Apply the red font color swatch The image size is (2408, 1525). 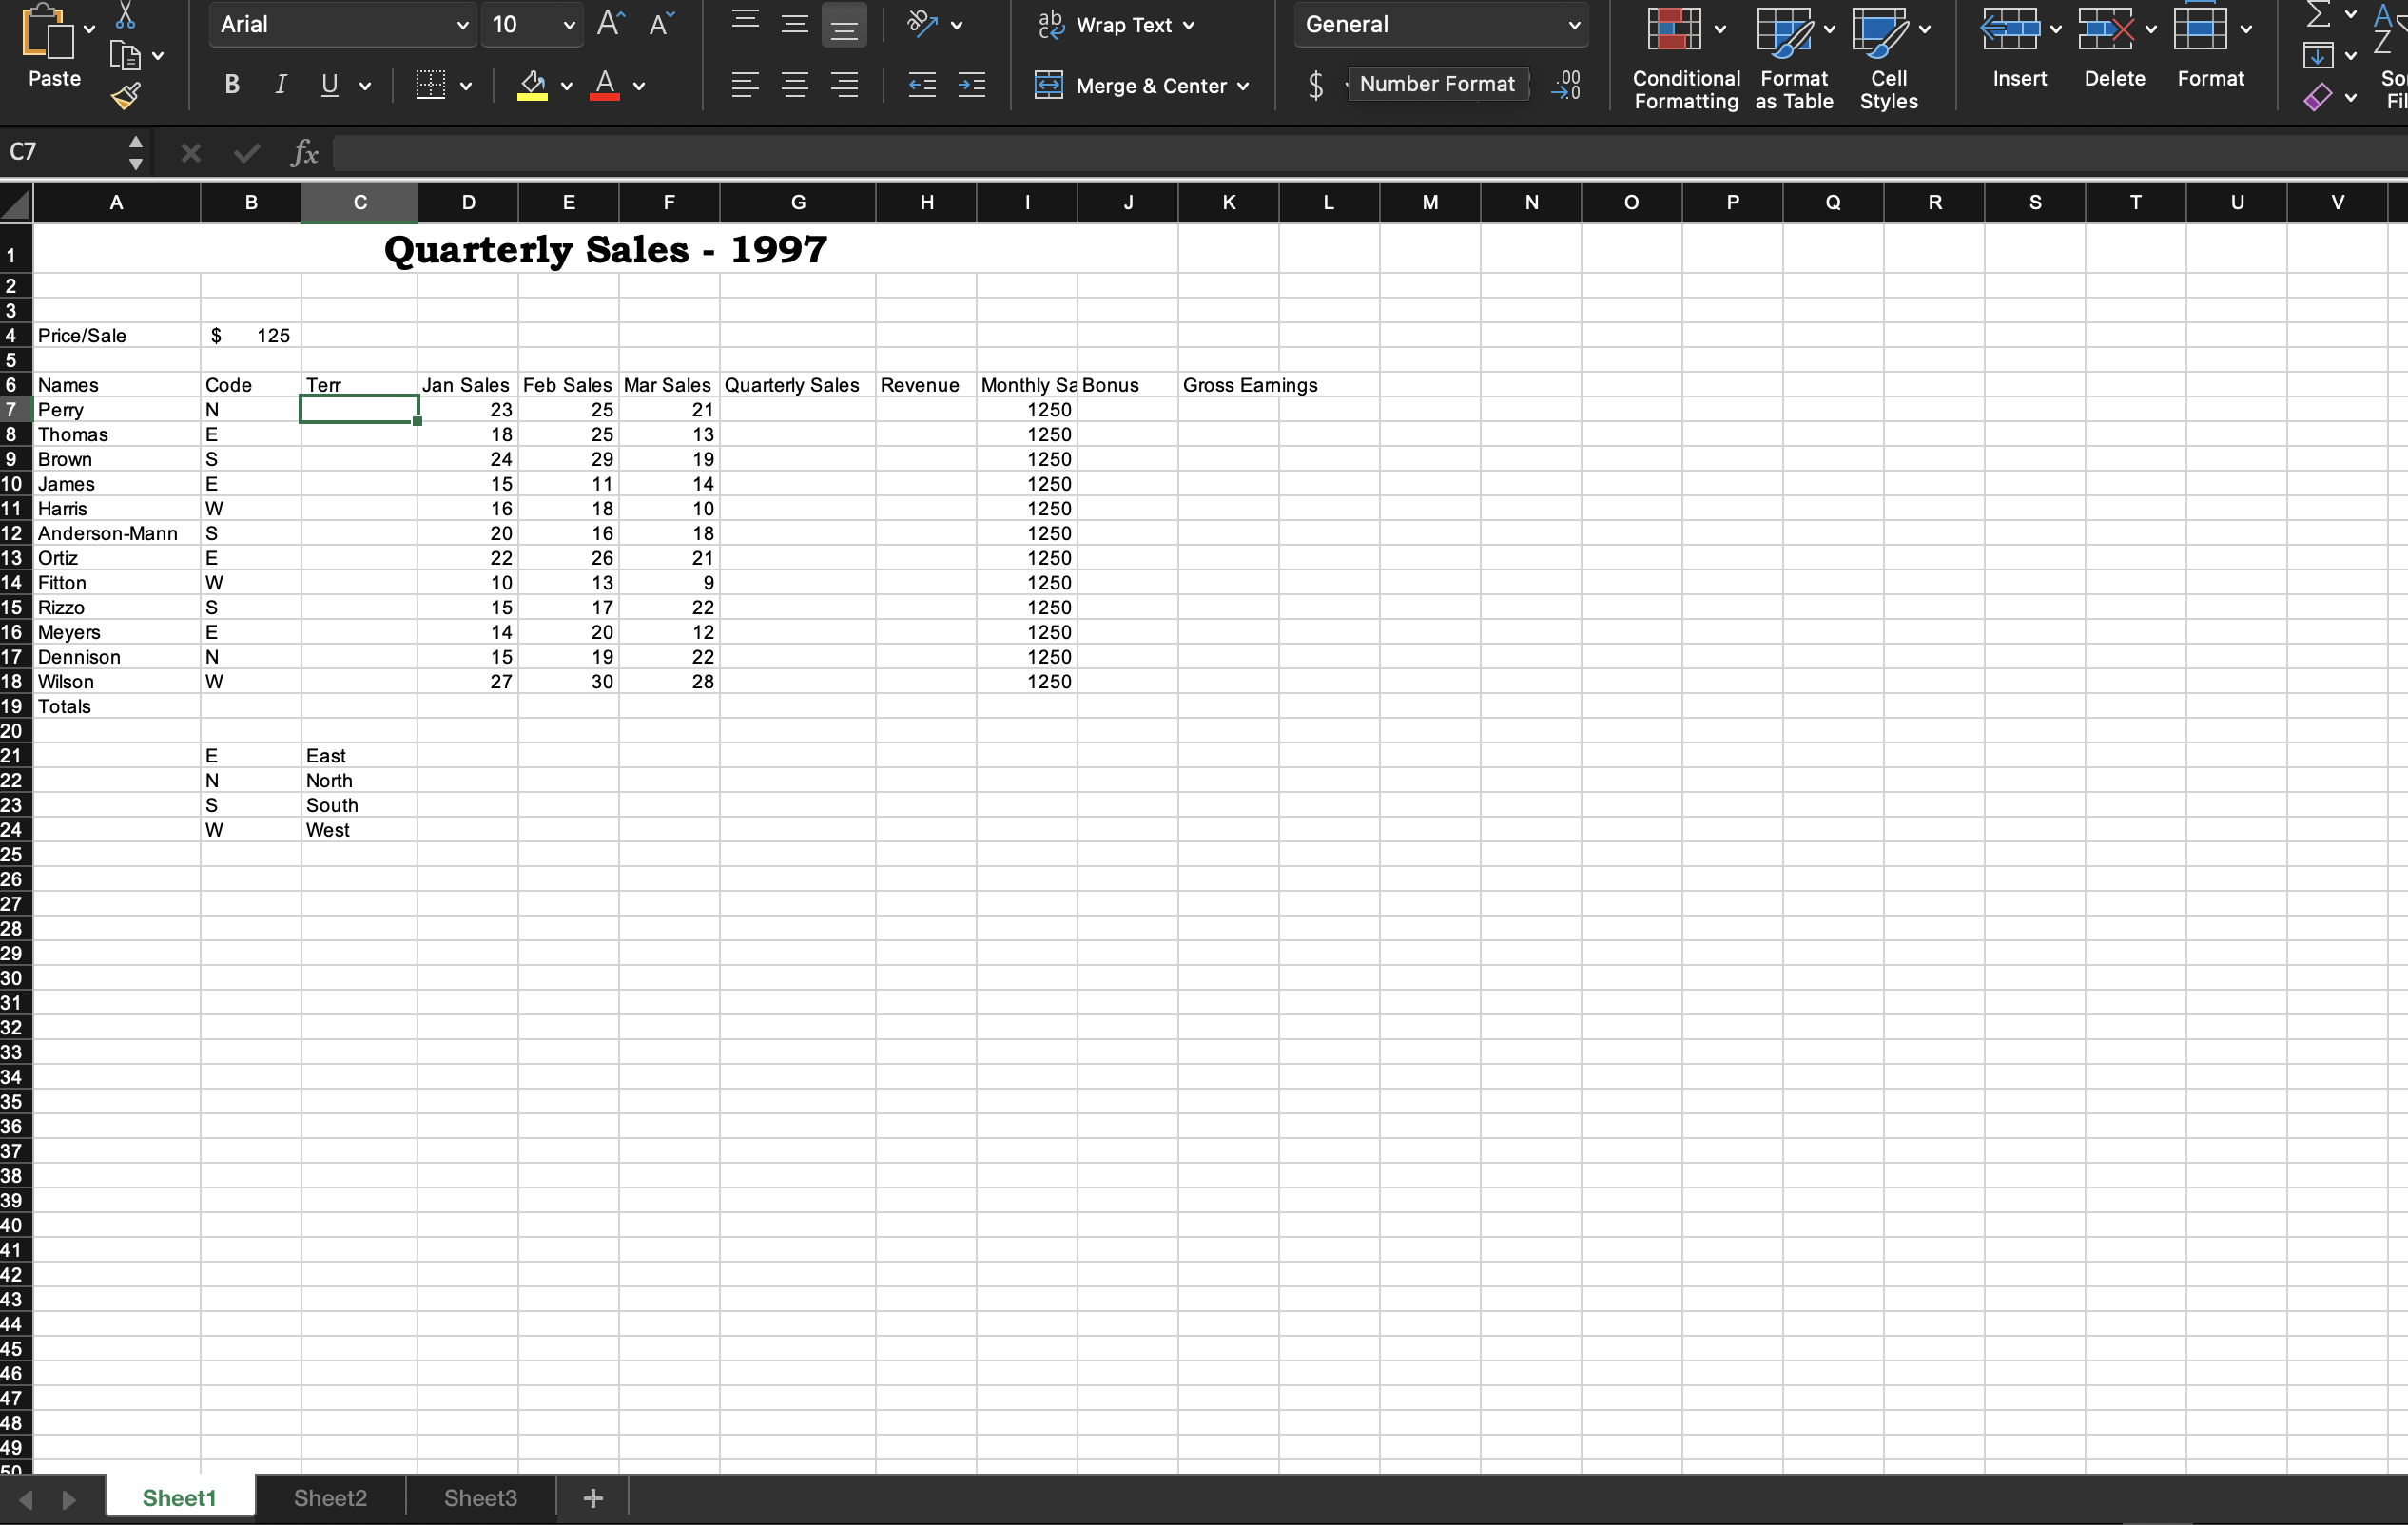pos(605,85)
